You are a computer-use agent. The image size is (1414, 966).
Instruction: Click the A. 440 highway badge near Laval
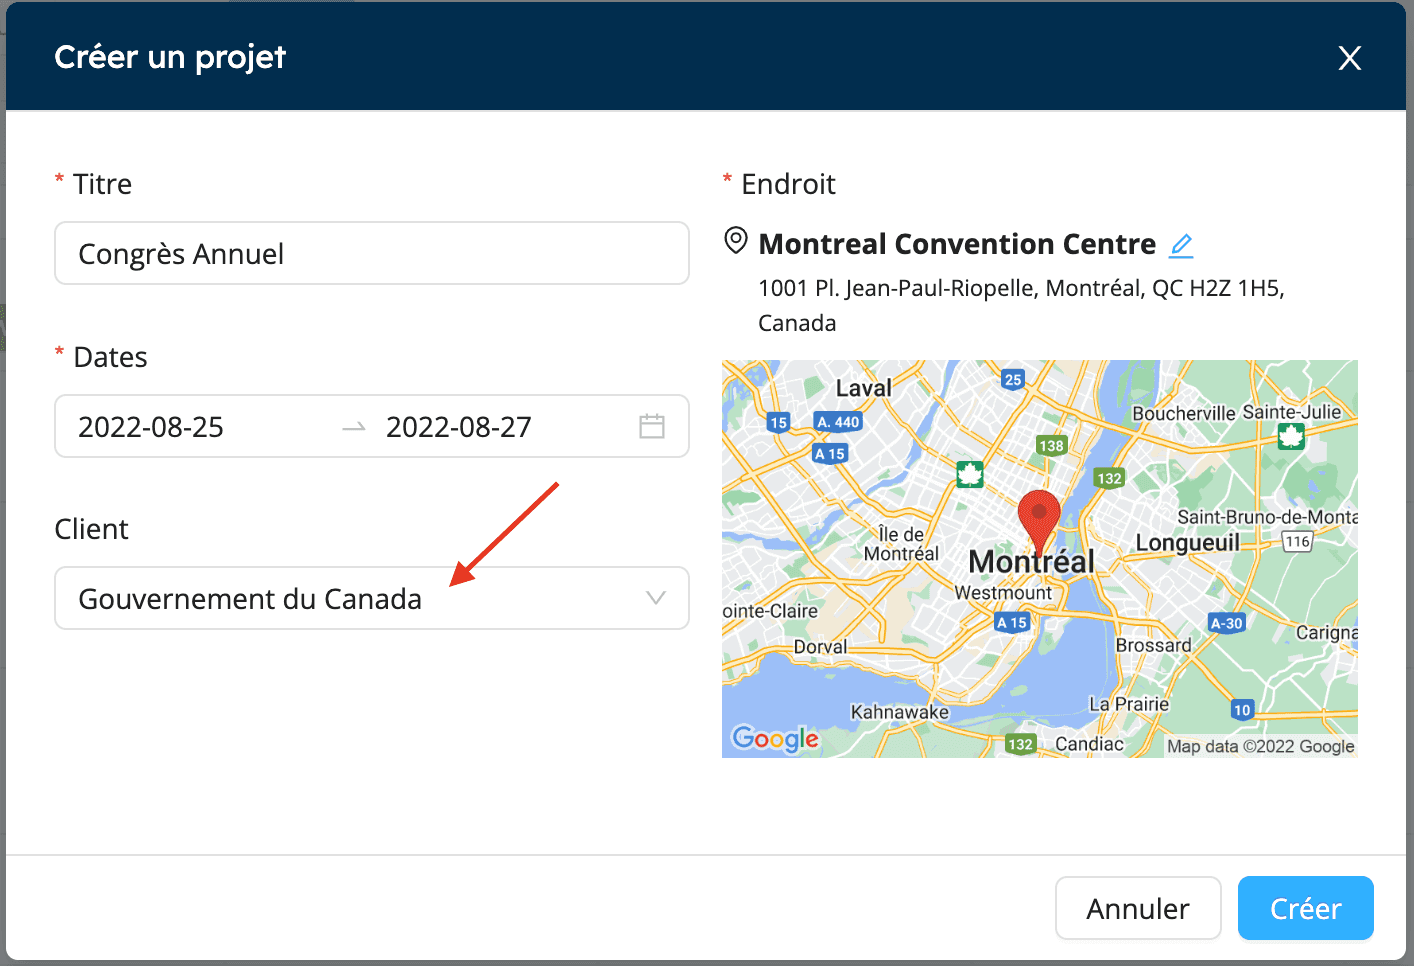[838, 422]
